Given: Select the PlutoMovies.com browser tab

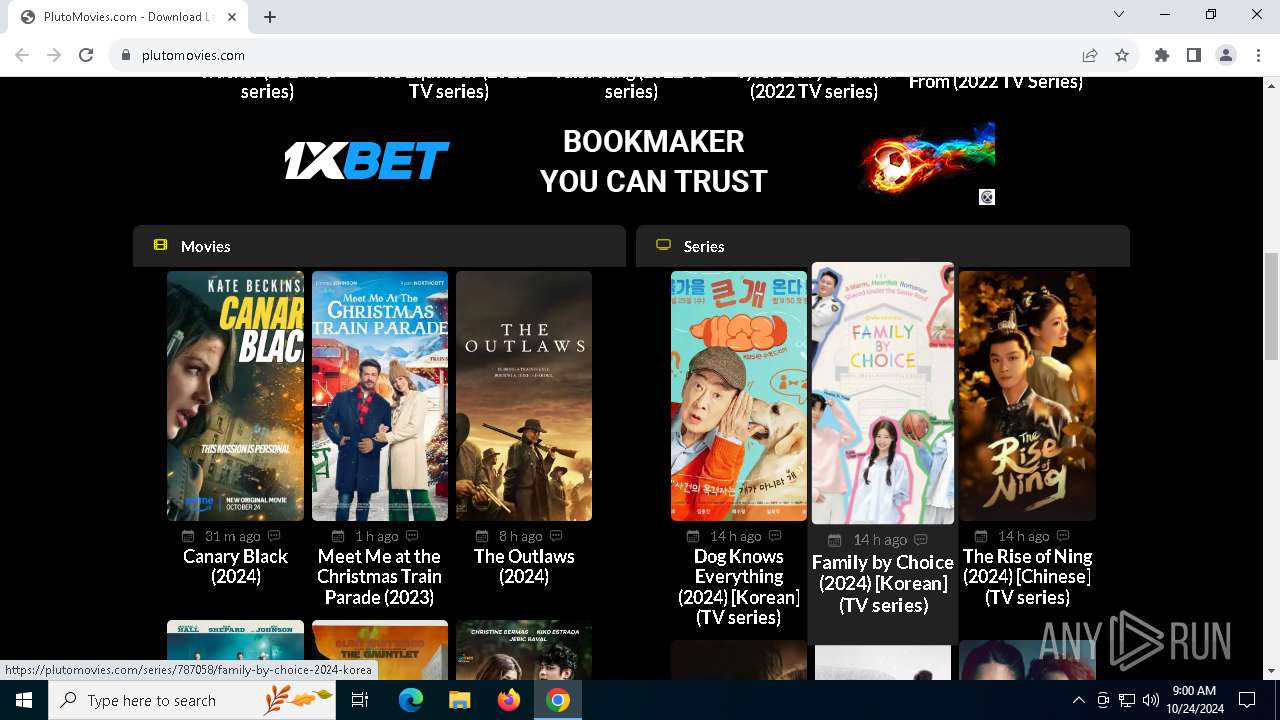Looking at the screenshot, I should (x=130, y=17).
